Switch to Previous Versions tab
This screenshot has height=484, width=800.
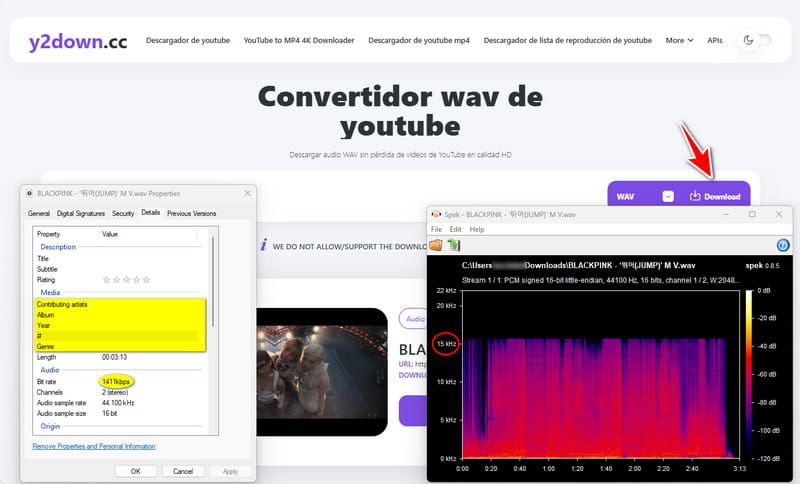pyautogui.click(x=191, y=213)
